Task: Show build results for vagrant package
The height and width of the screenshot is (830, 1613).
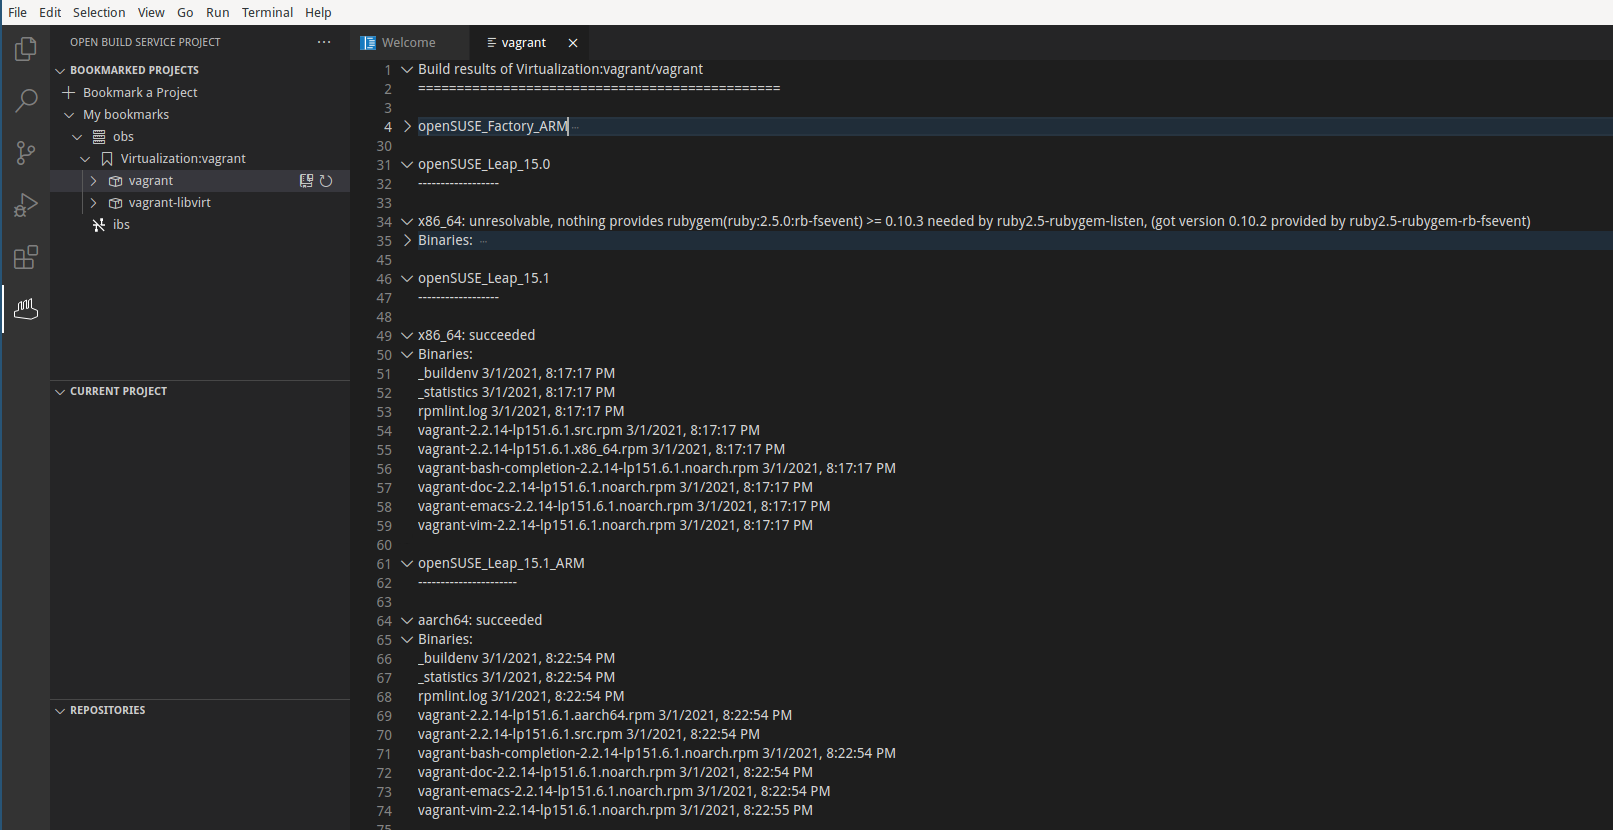Action: [307, 181]
